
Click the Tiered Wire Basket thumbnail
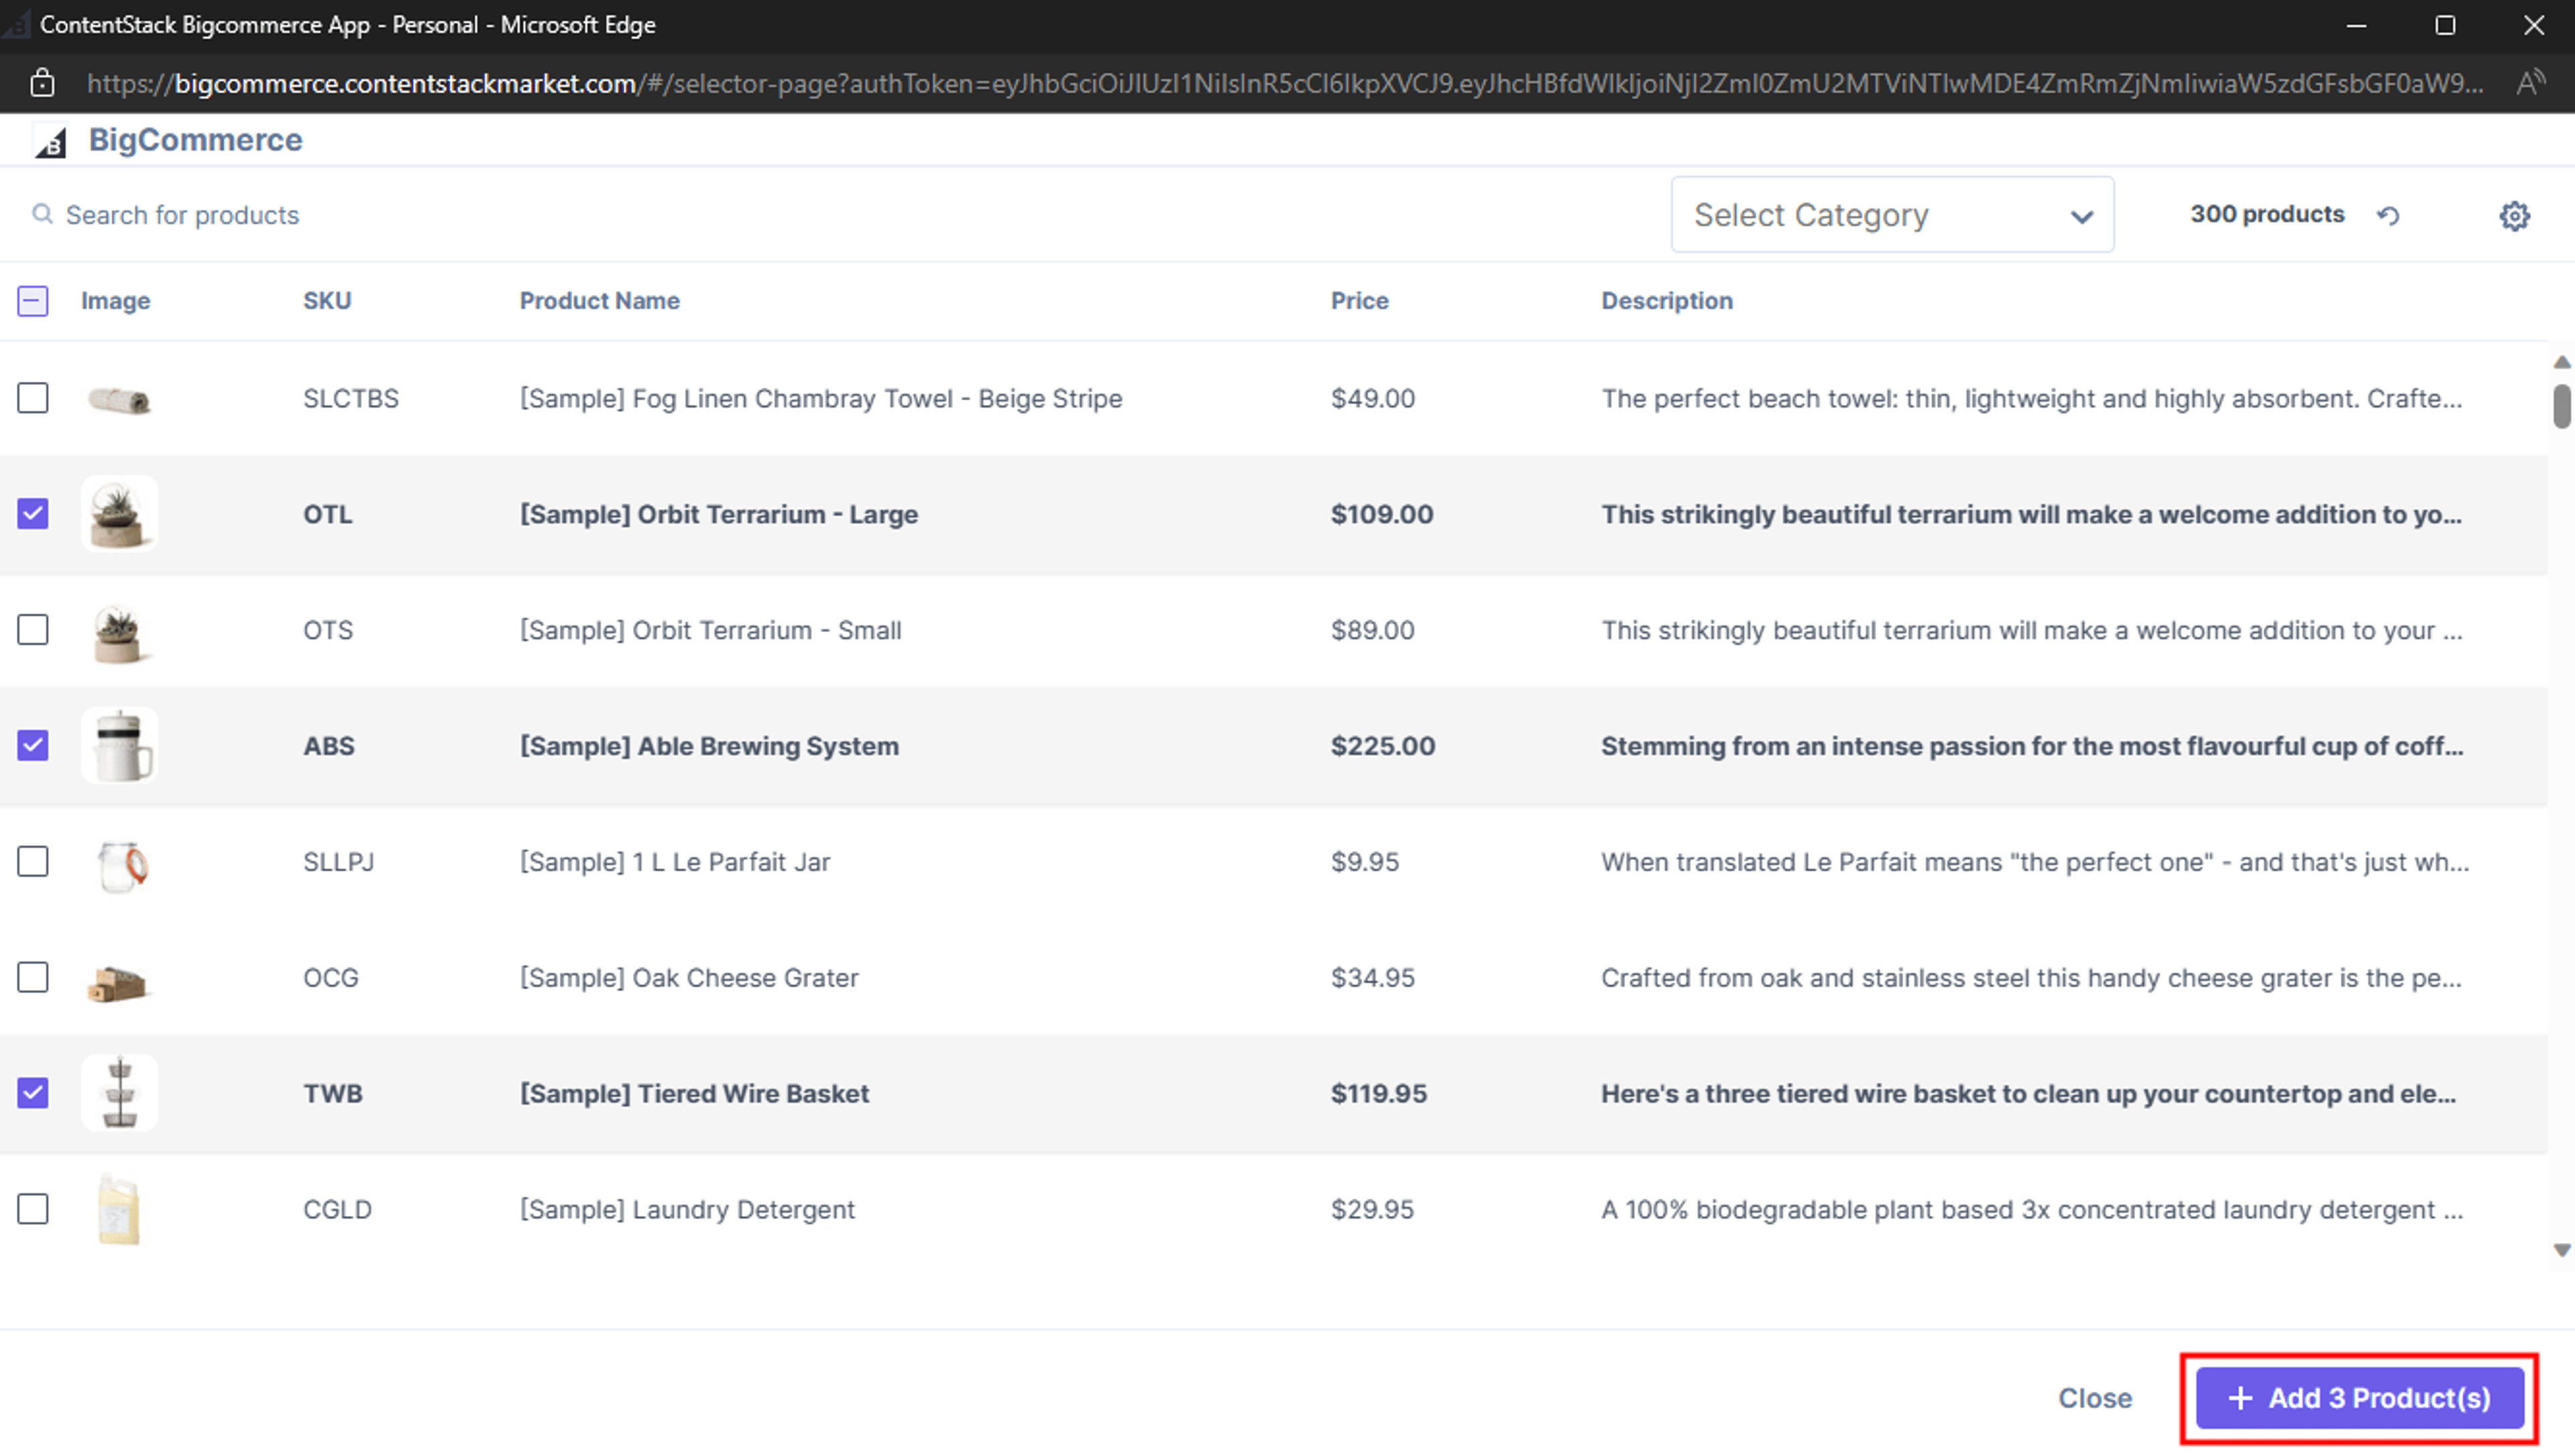point(119,1093)
